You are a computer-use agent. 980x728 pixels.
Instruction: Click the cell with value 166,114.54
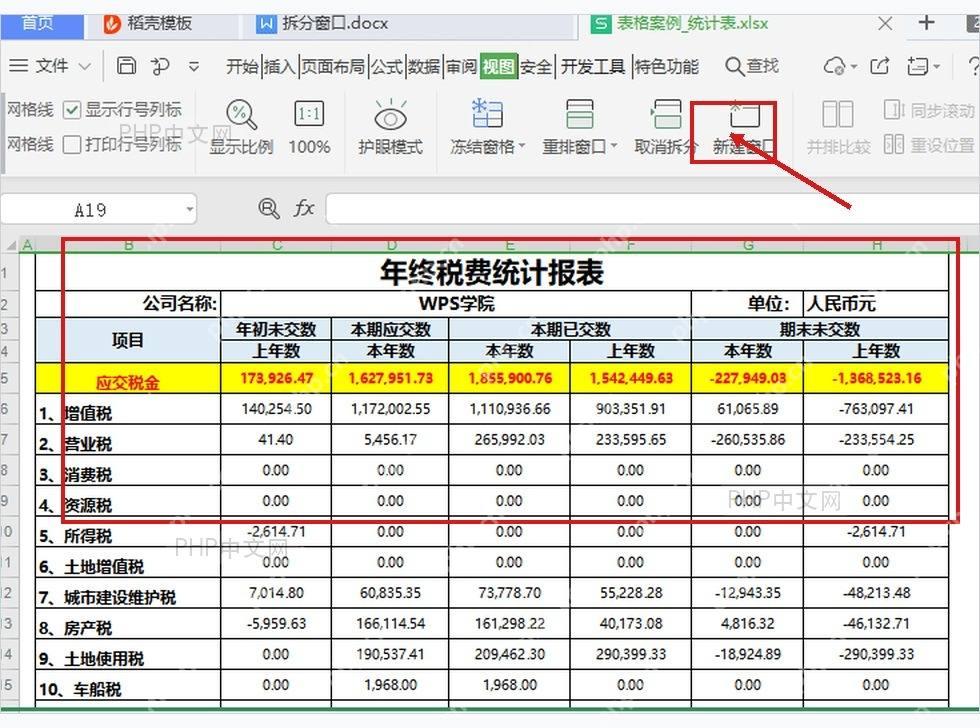point(390,624)
